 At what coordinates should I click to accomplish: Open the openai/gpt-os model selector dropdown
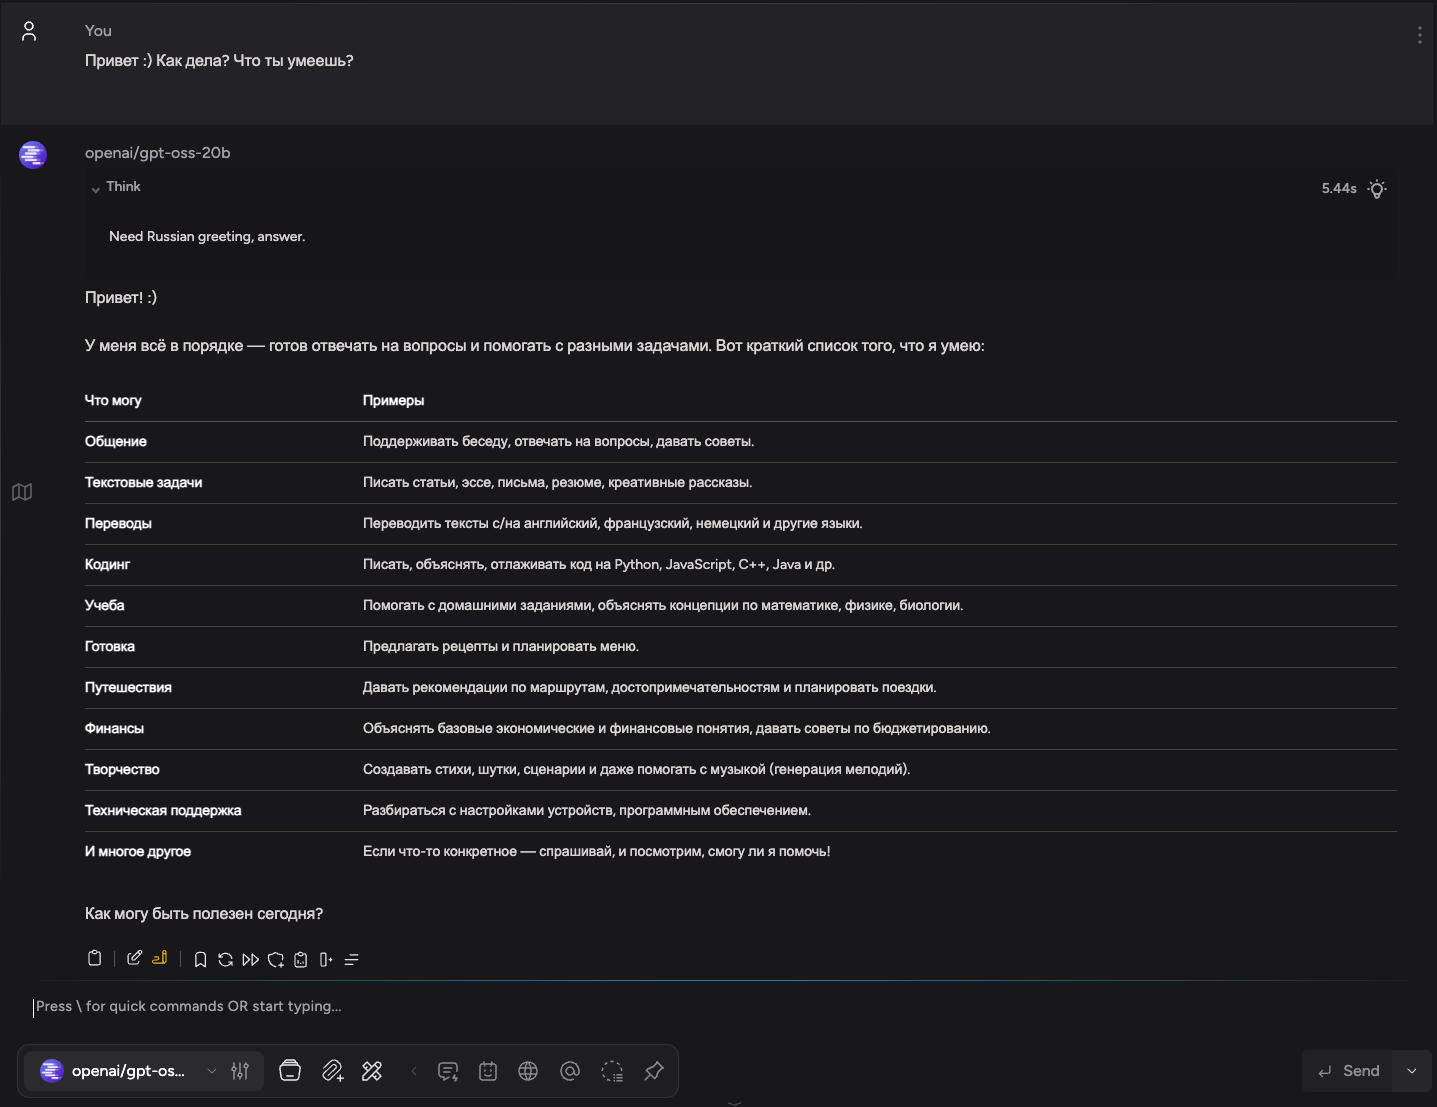tap(128, 1071)
